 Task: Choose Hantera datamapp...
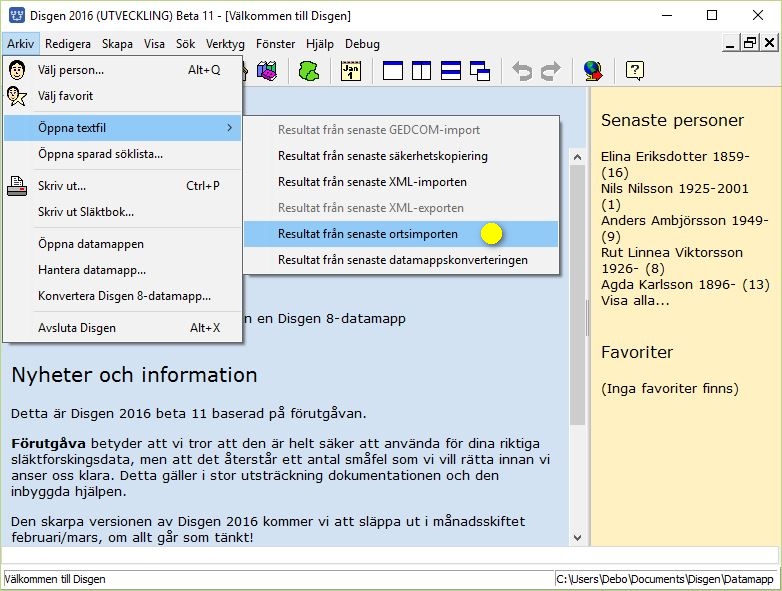(123, 269)
